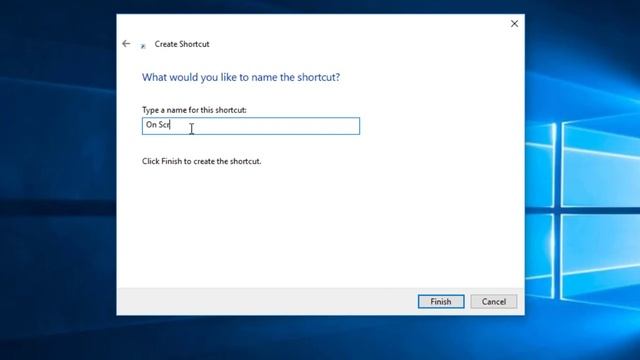Viewport: 640px width, 360px height.
Task: Click the small shortcut icon near title
Action: pos(143,46)
